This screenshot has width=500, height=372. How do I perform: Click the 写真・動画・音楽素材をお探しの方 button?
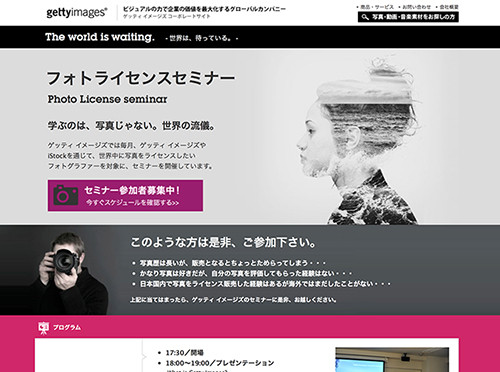point(408,17)
